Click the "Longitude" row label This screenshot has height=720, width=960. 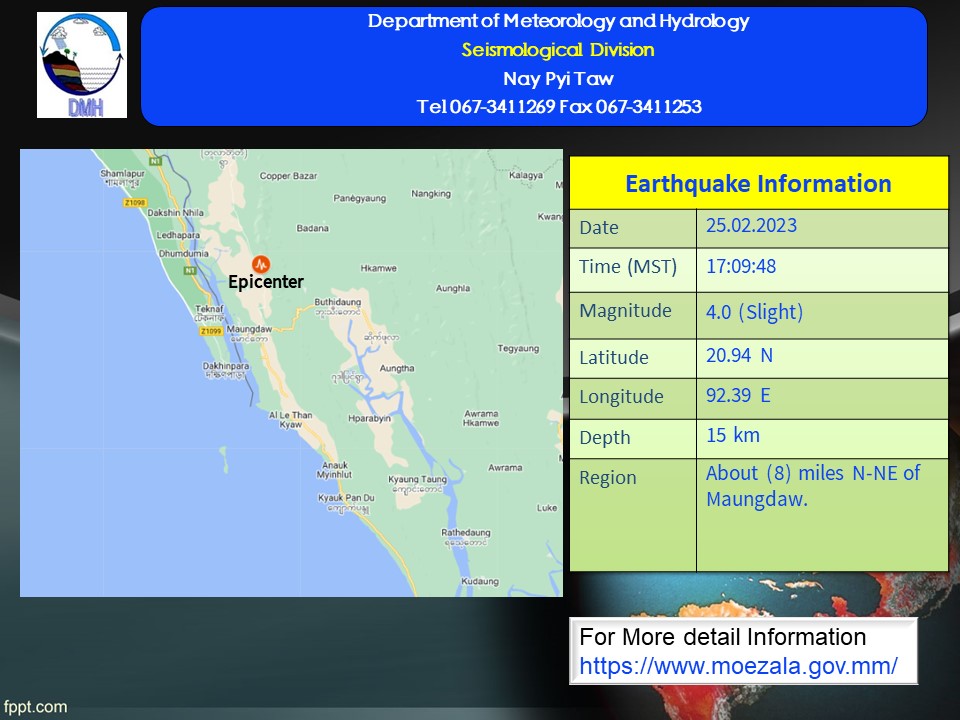[621, 397]
